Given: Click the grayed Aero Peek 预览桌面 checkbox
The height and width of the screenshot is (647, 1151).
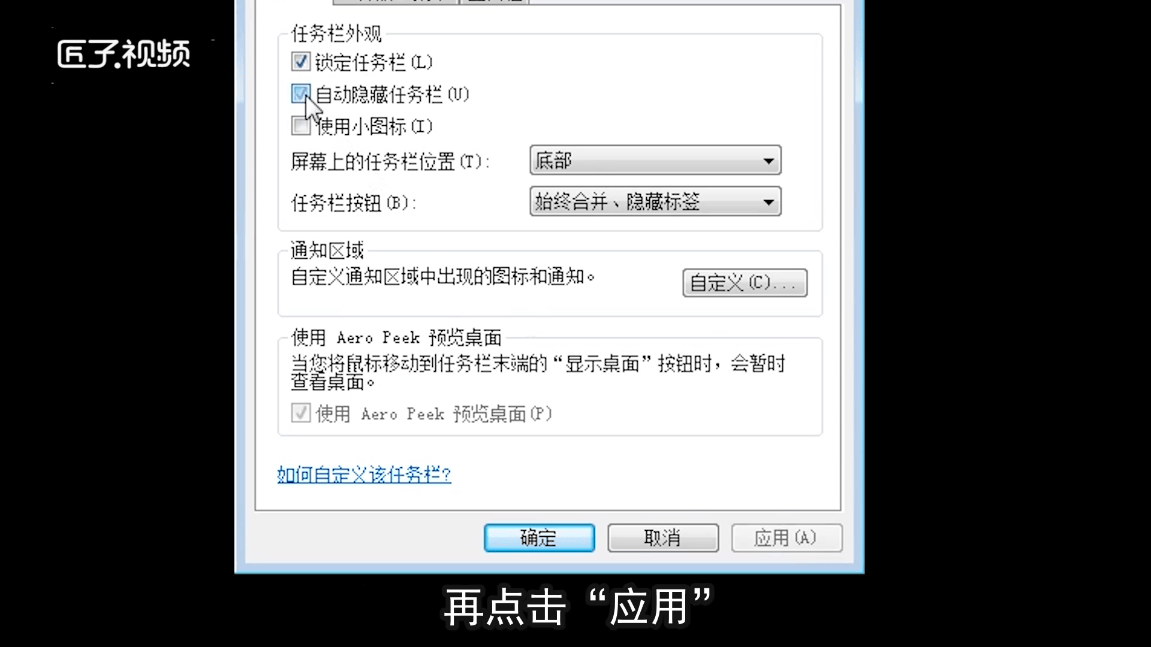Looking at the screenshot, I should [x=300, y=413].
